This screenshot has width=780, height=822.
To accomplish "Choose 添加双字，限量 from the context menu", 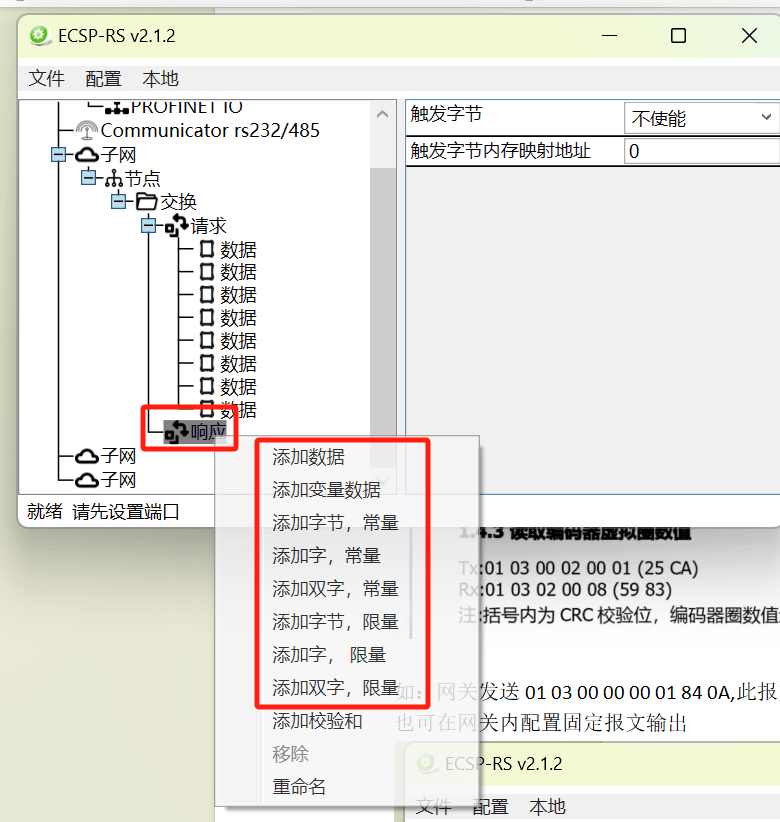I will [x=335, y=688].
